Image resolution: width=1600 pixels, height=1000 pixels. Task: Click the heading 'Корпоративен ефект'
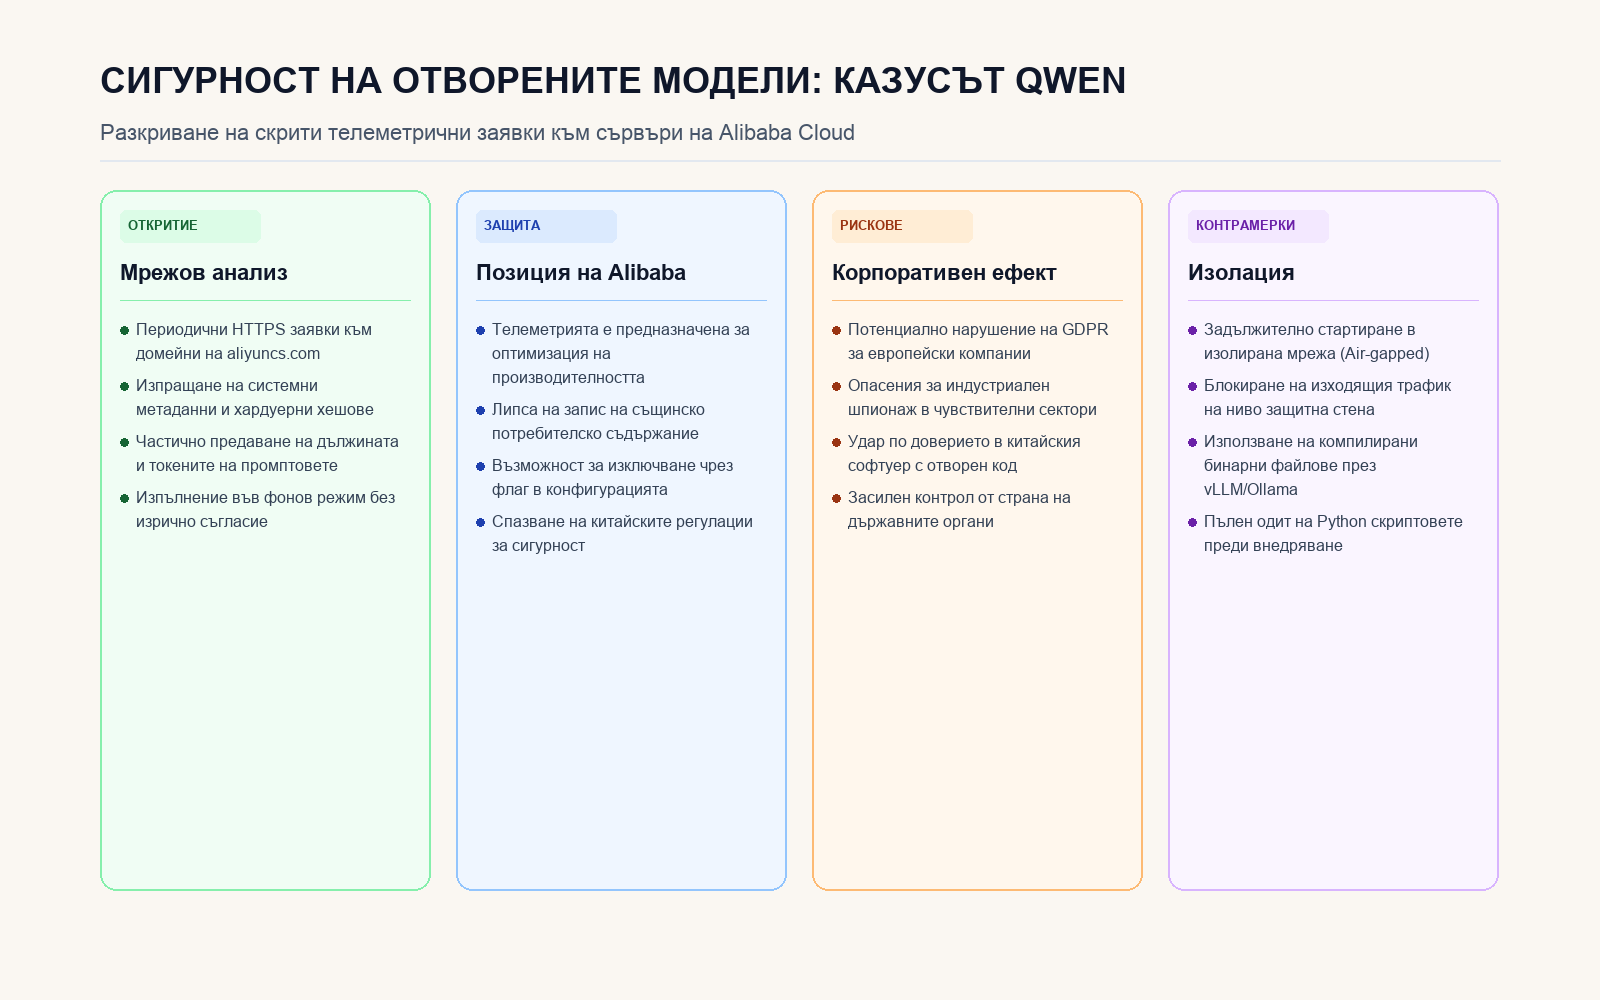[x=944, y=273]
